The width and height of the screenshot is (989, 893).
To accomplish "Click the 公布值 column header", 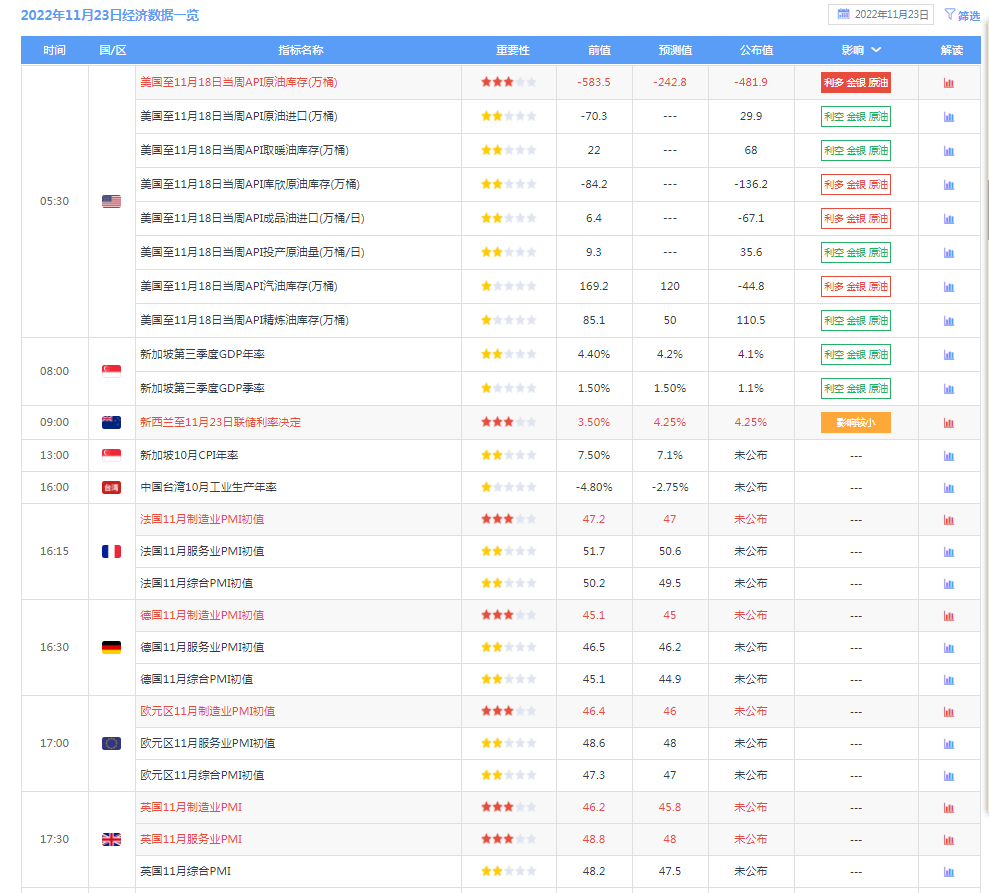I will pos(756,50).
